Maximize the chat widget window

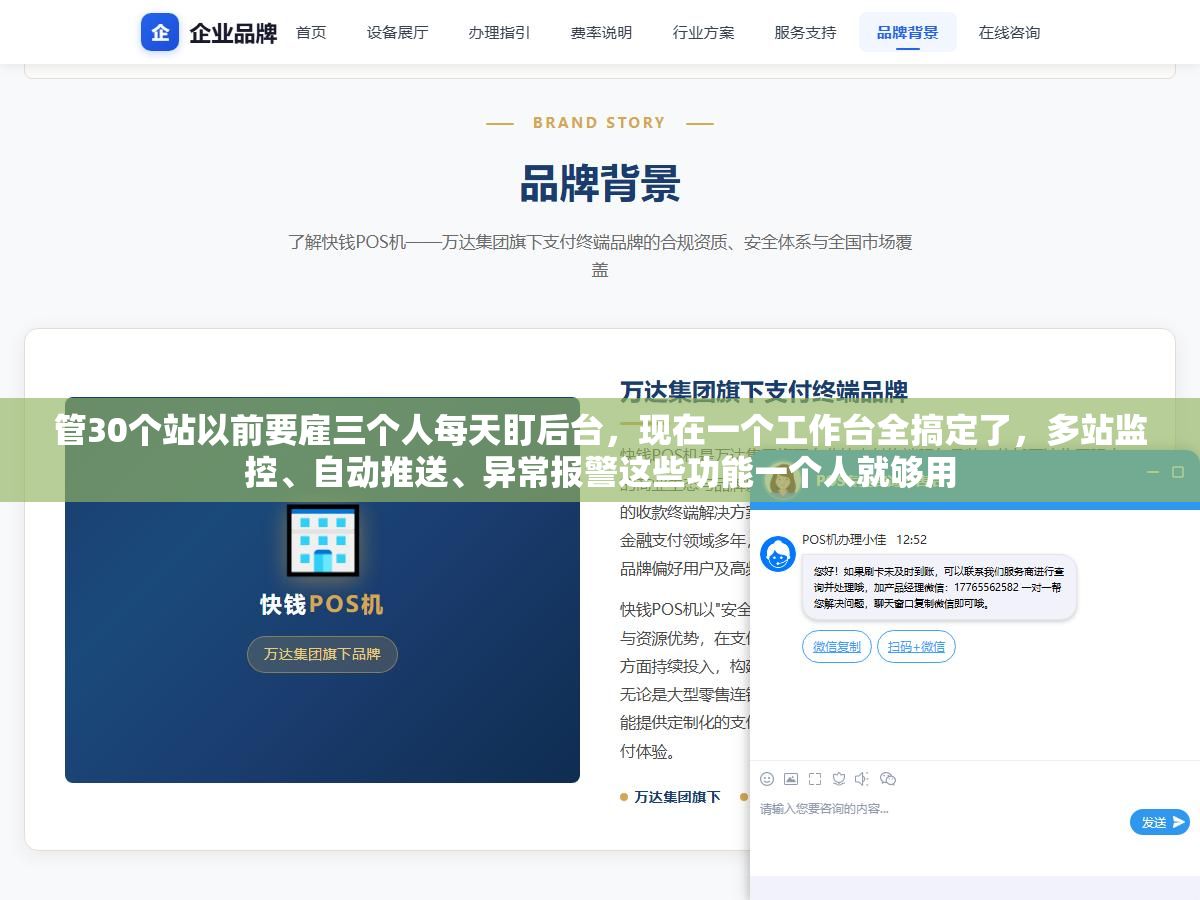[1177, 472]
